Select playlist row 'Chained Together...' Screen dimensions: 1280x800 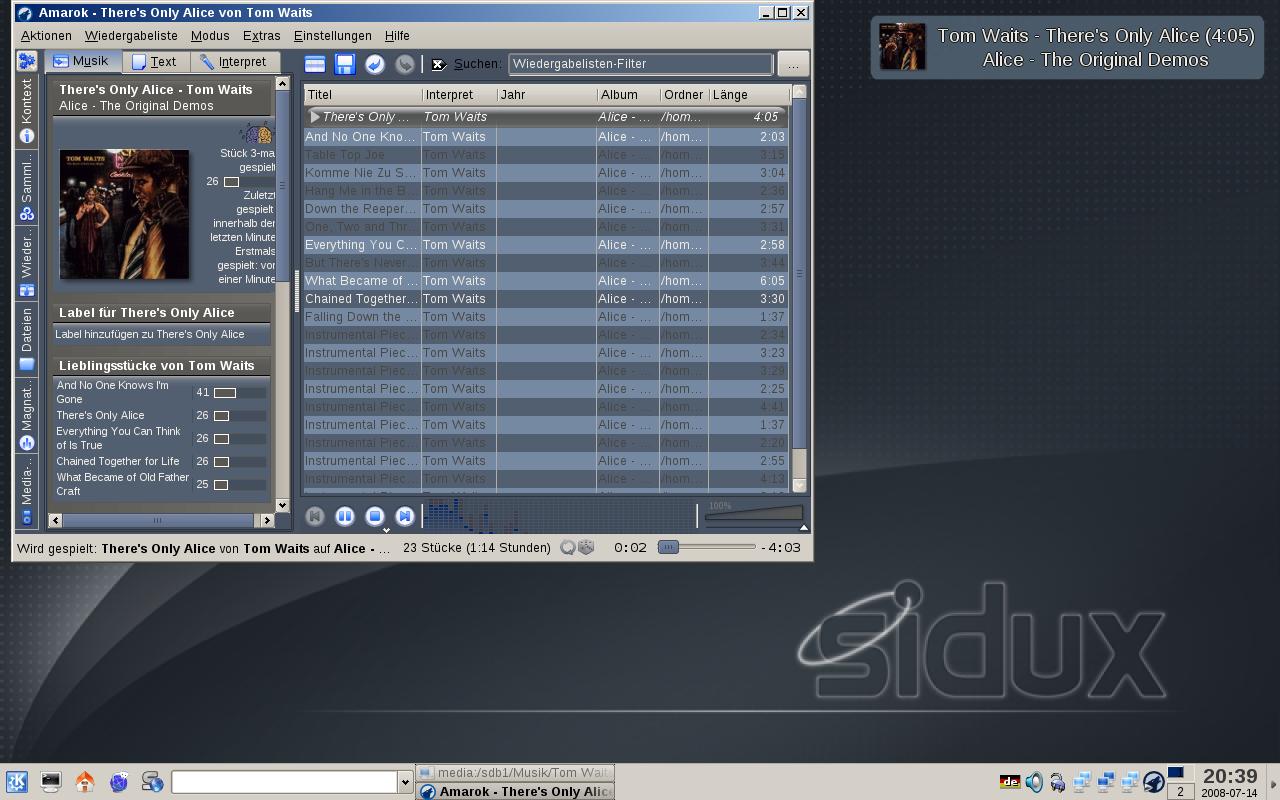click(546, 299)
